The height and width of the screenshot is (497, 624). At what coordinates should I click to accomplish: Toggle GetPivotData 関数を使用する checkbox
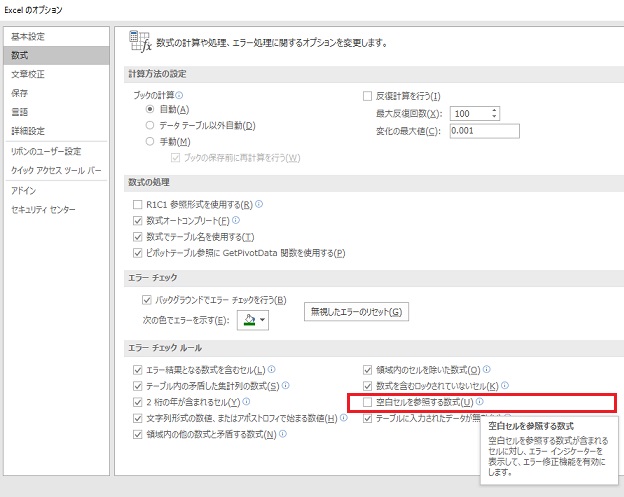click(x=137, y=253)
